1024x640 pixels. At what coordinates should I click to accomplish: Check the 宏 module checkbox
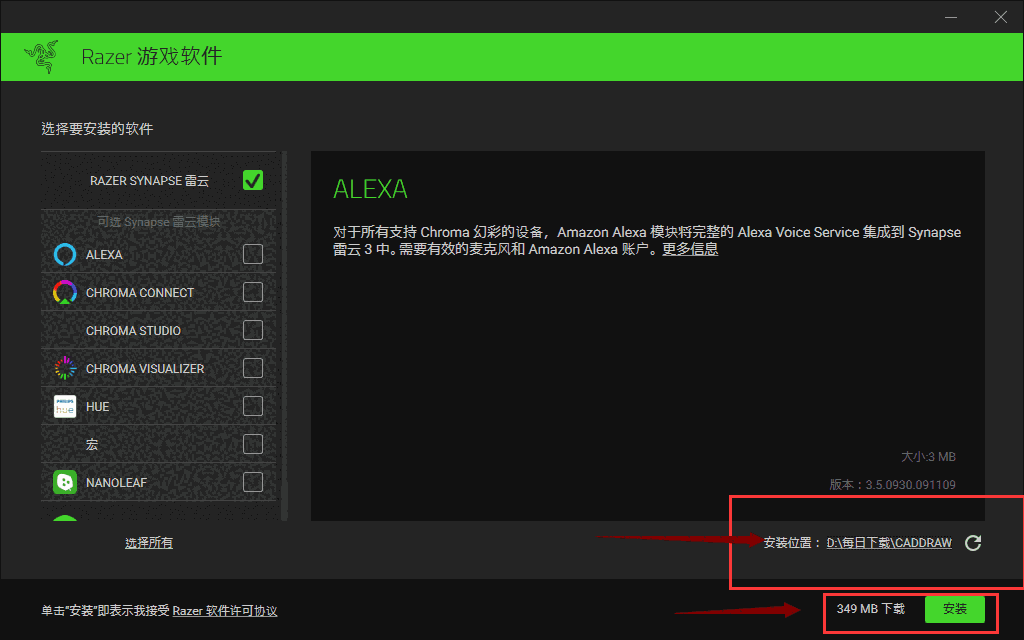pos(253,444)
